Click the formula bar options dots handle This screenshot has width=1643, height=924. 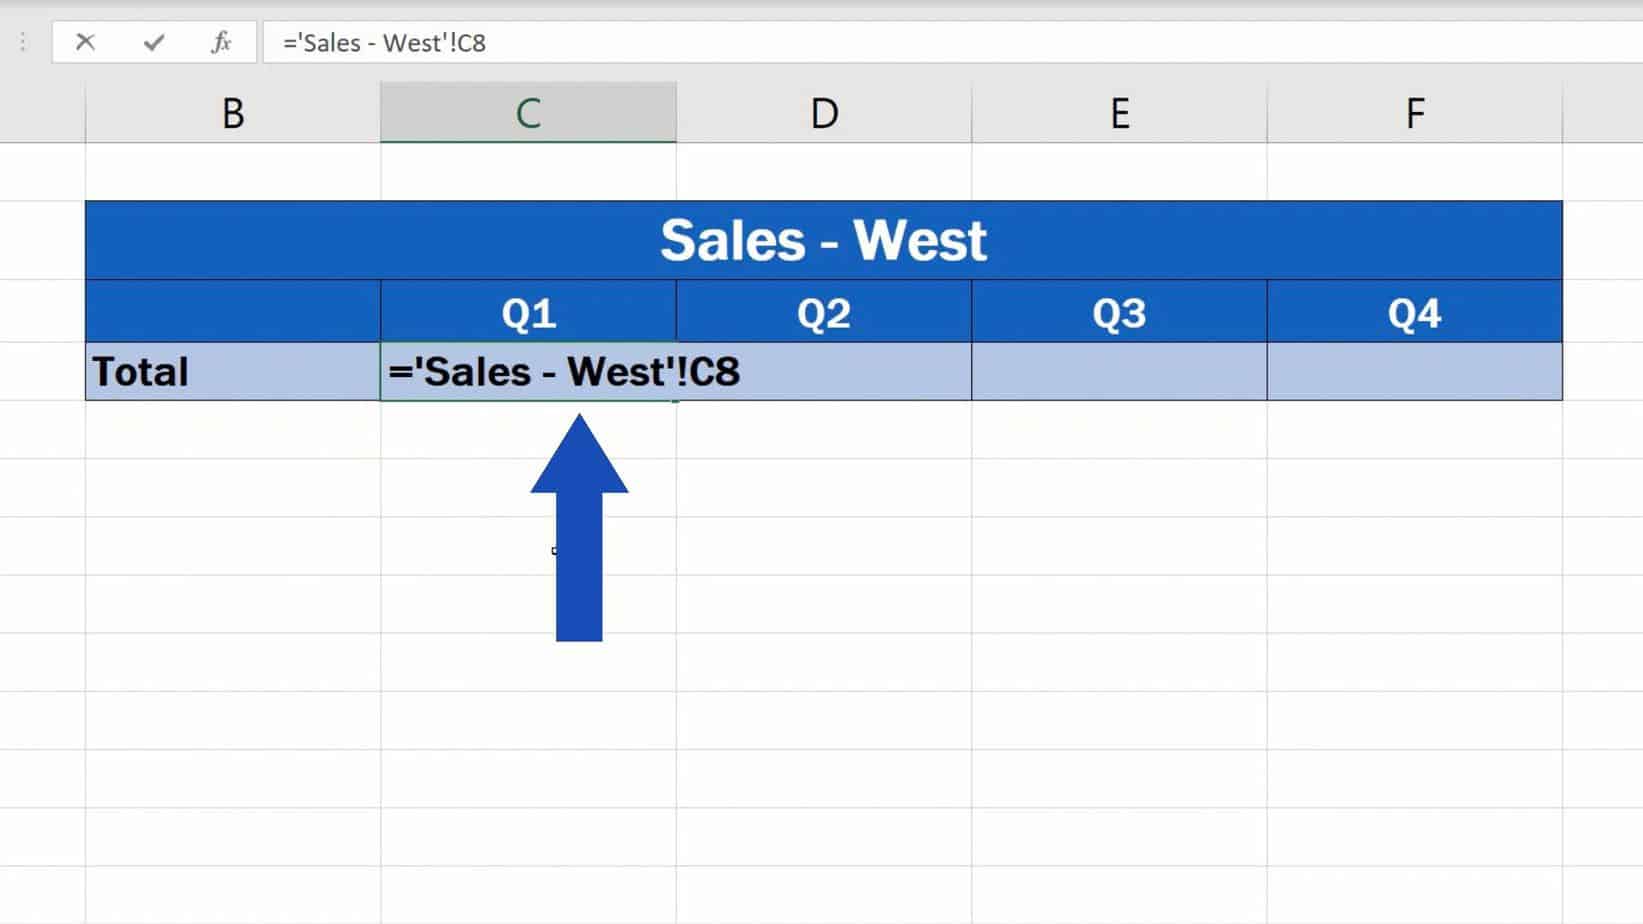pyautogui.click(x=23, y=42)
